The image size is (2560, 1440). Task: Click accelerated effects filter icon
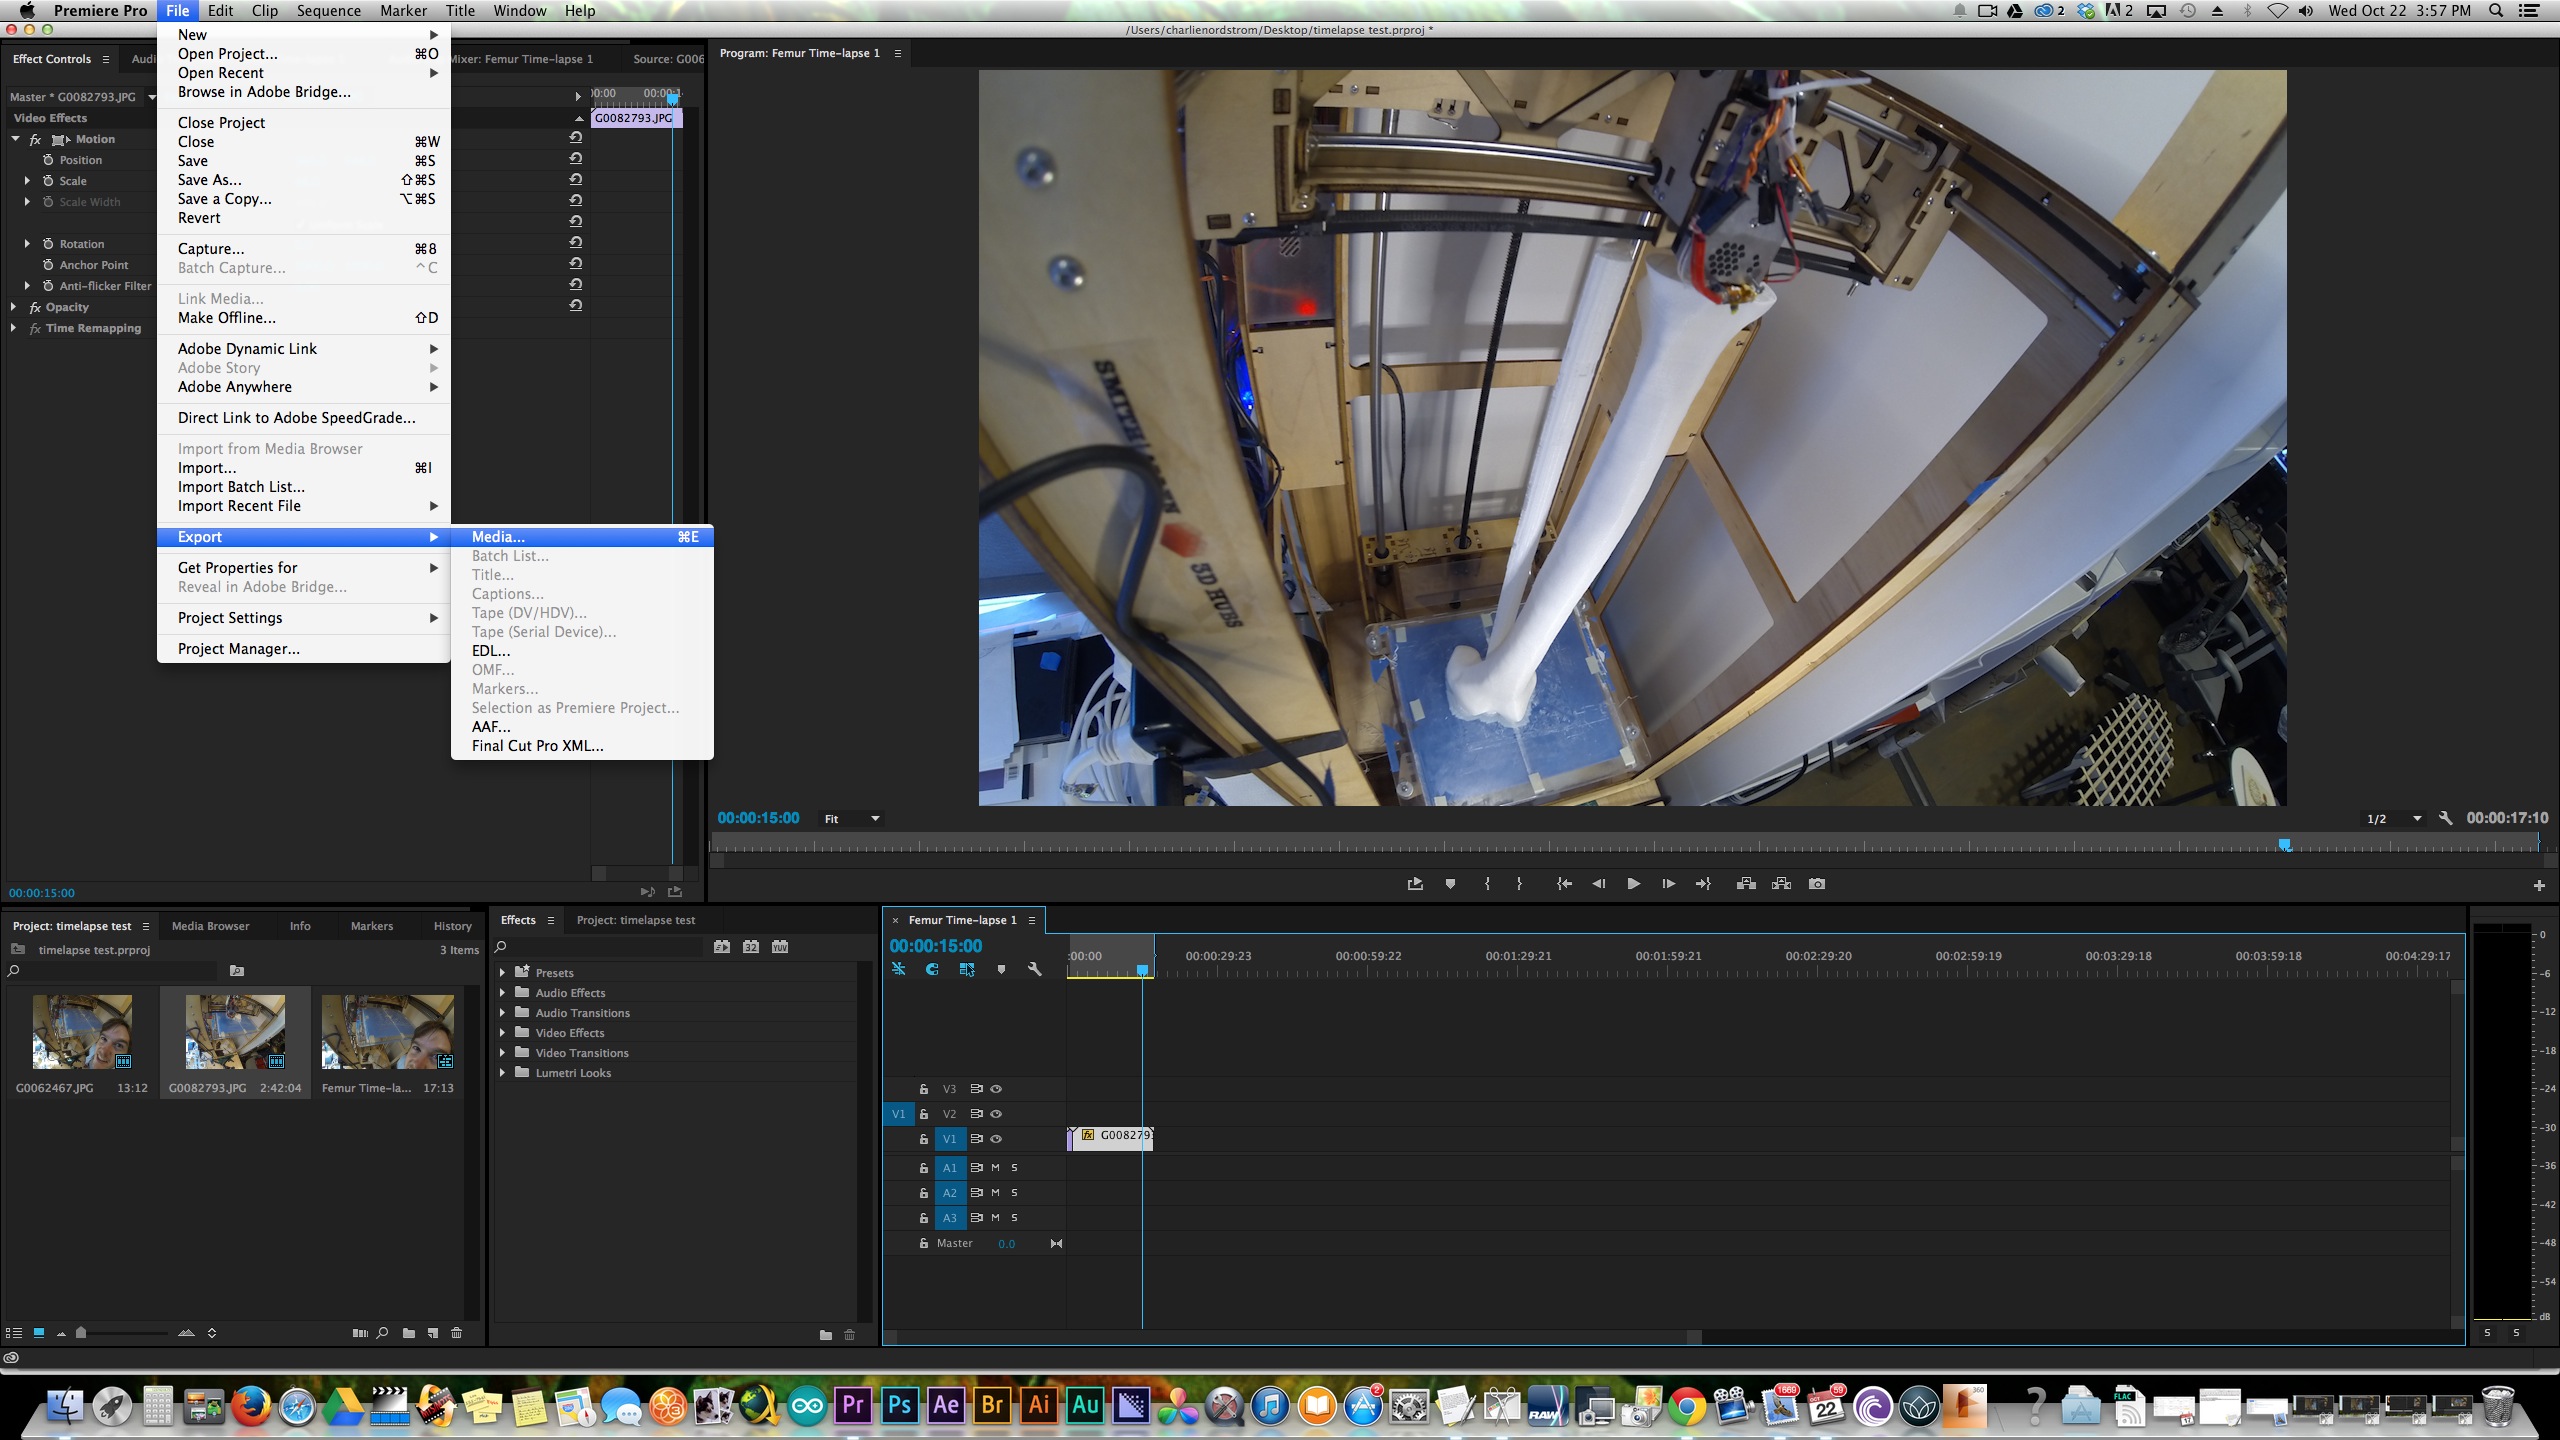[x=722, y=946]
